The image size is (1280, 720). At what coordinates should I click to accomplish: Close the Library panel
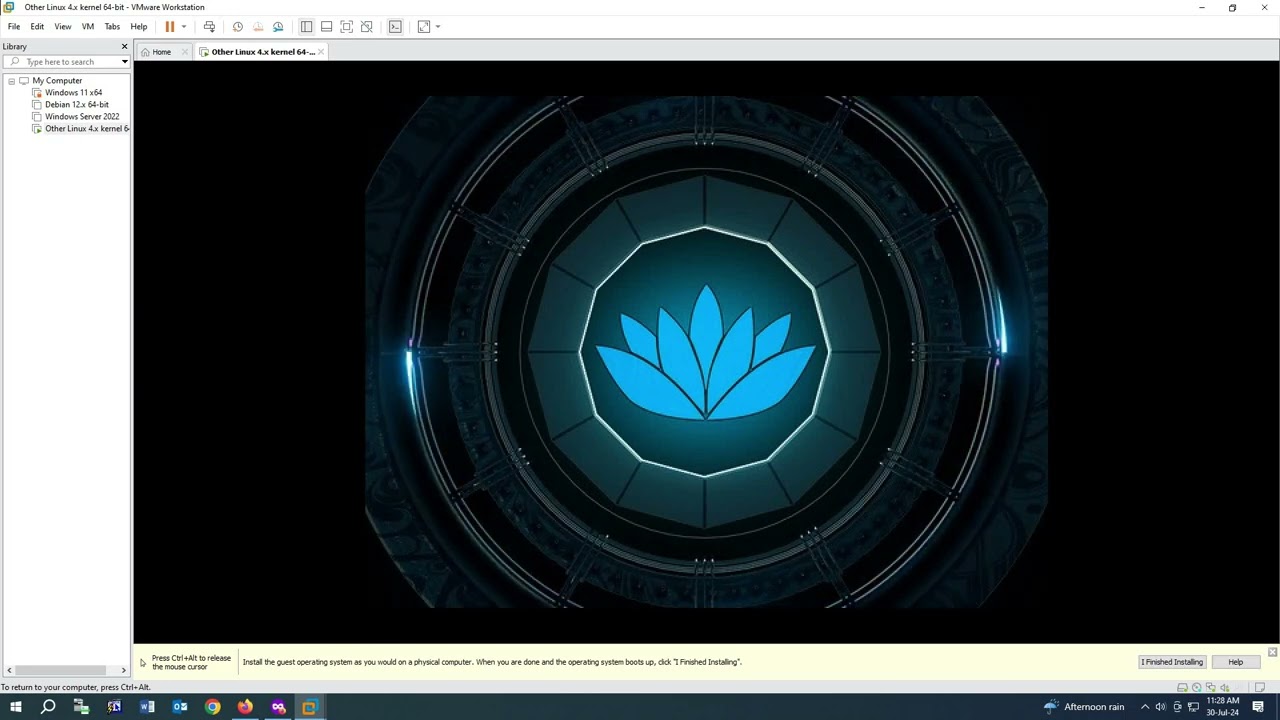124,47
